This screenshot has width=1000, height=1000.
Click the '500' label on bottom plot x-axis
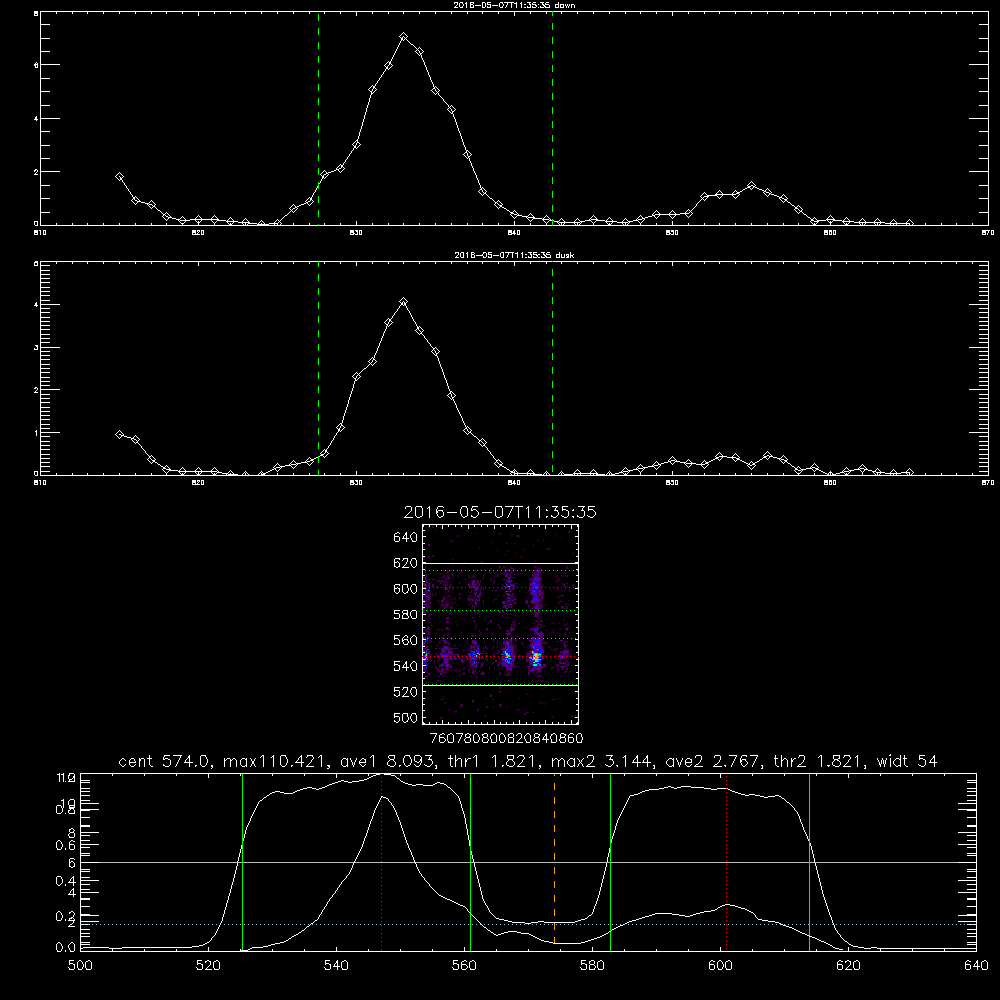pyautogui.click(x=80, y=966)
